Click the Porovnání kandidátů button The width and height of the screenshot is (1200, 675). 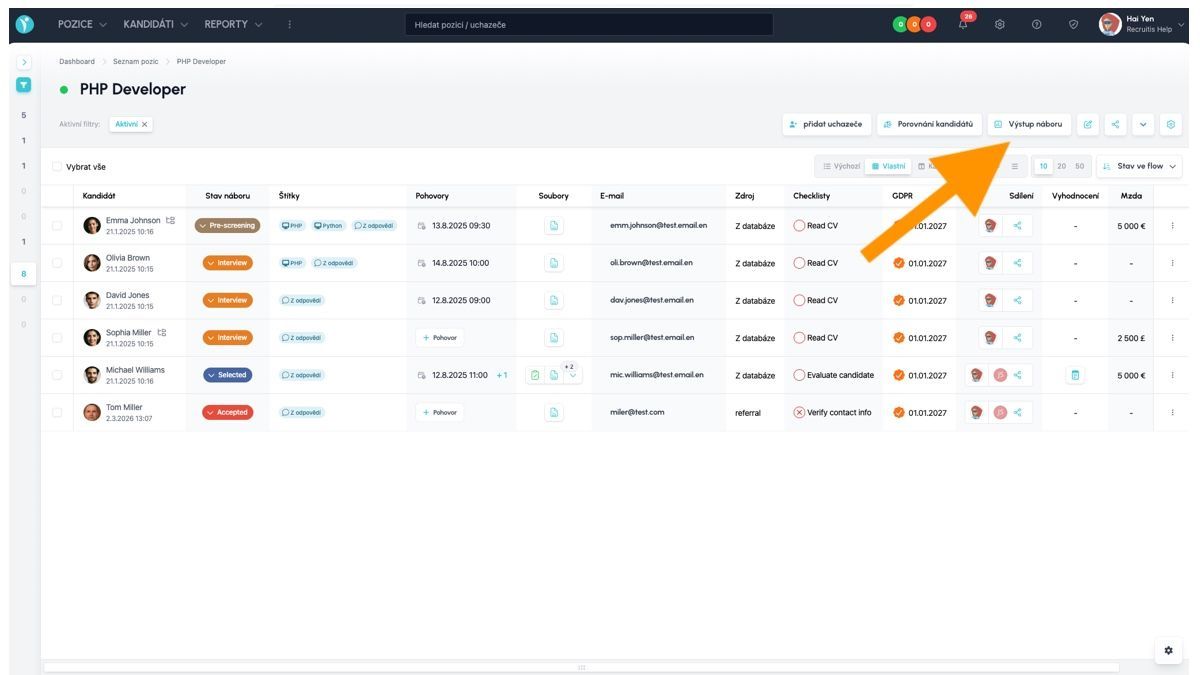(929, 124)
